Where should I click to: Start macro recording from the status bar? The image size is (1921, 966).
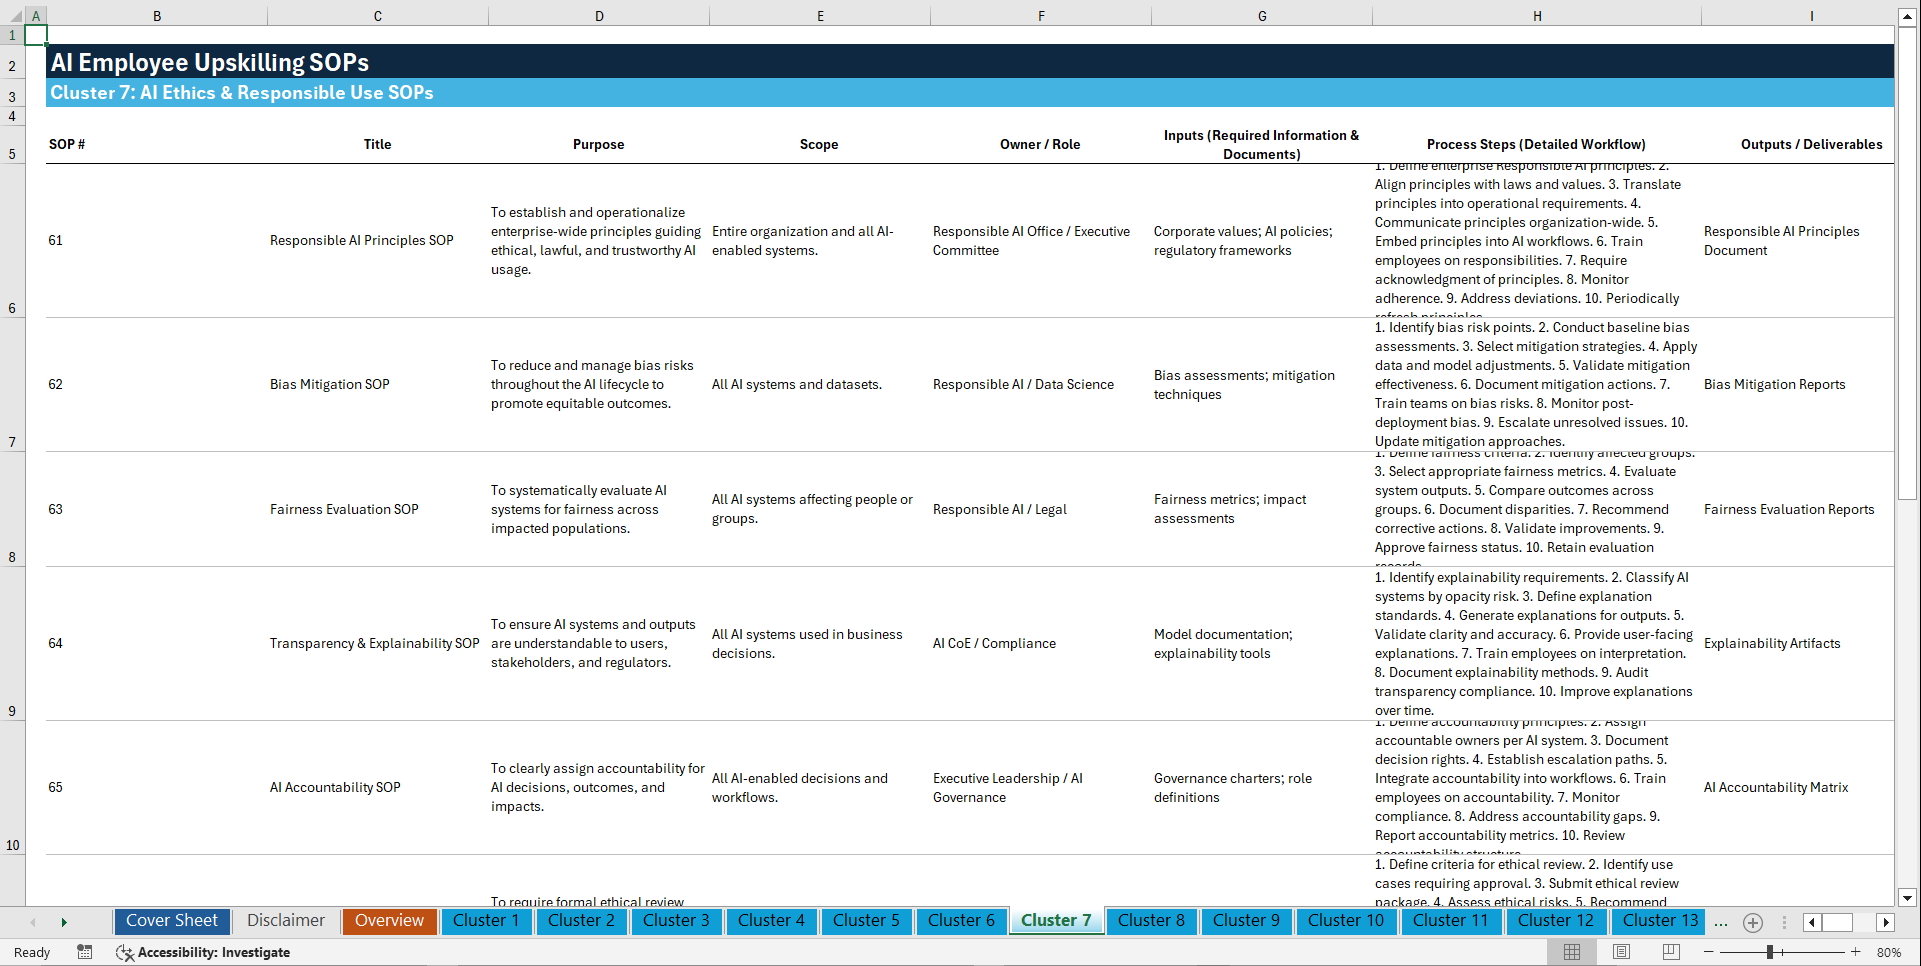85,953
